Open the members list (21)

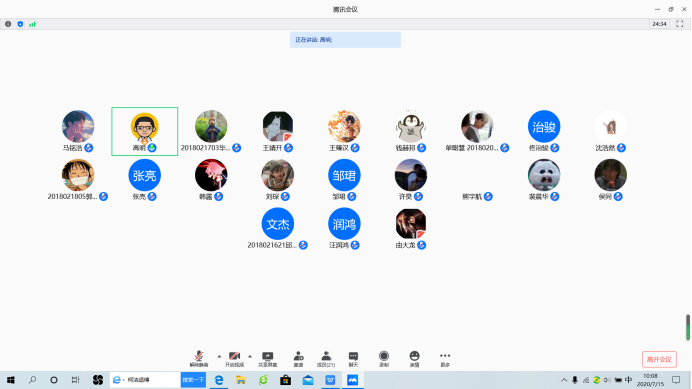[326, 359]
